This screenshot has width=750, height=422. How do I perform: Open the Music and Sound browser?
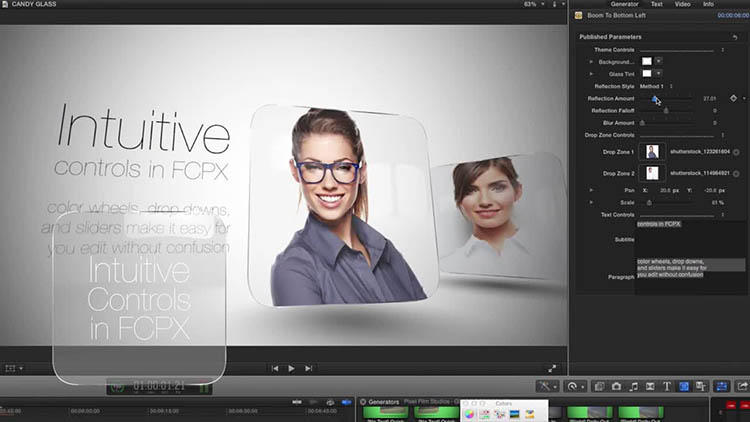tap(633, 386)
